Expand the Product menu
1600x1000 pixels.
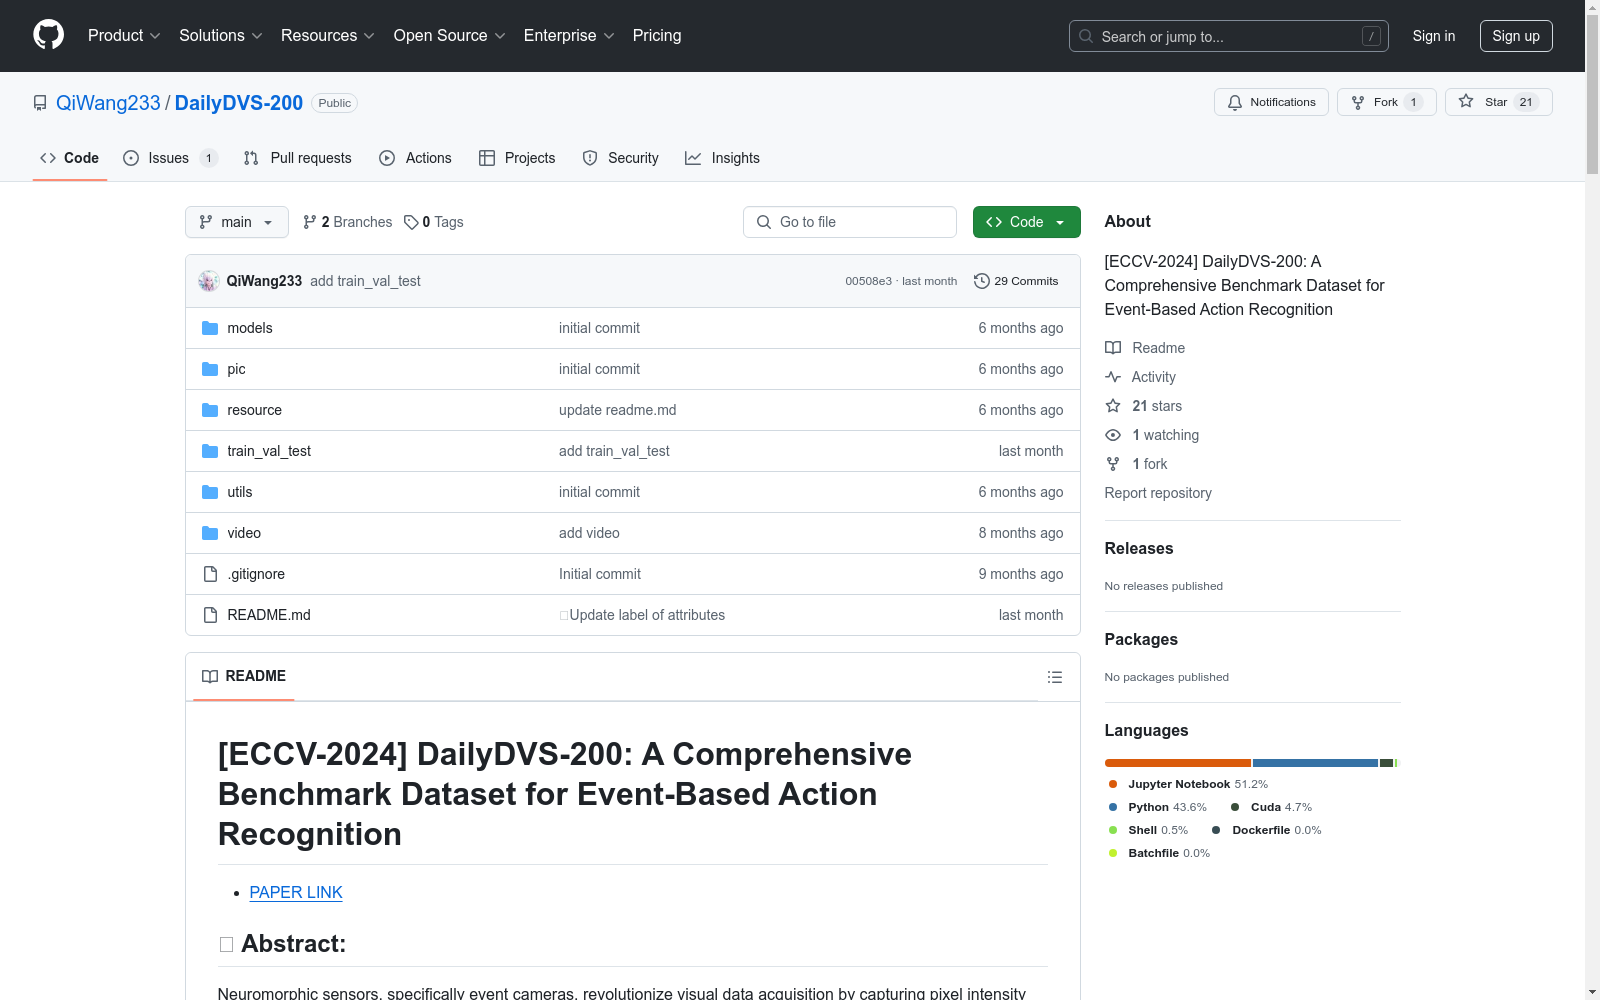coord(124,35)
